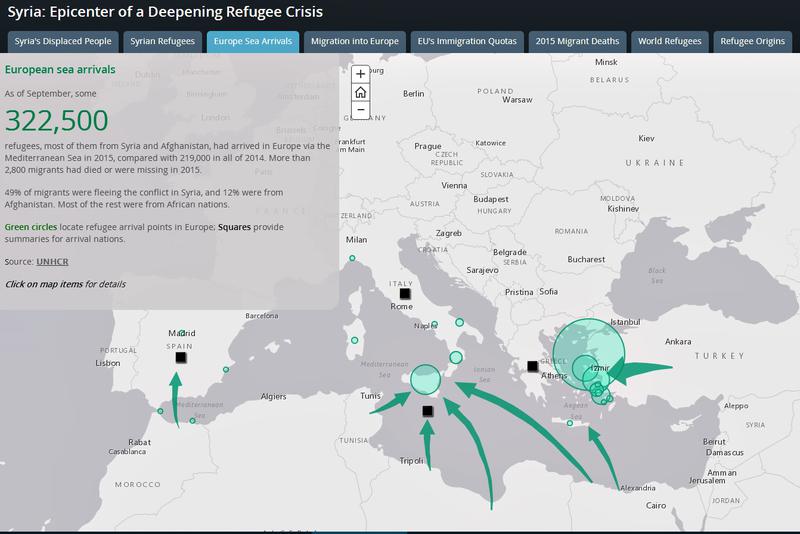Click the black square marker near Rome

[405, 295]
